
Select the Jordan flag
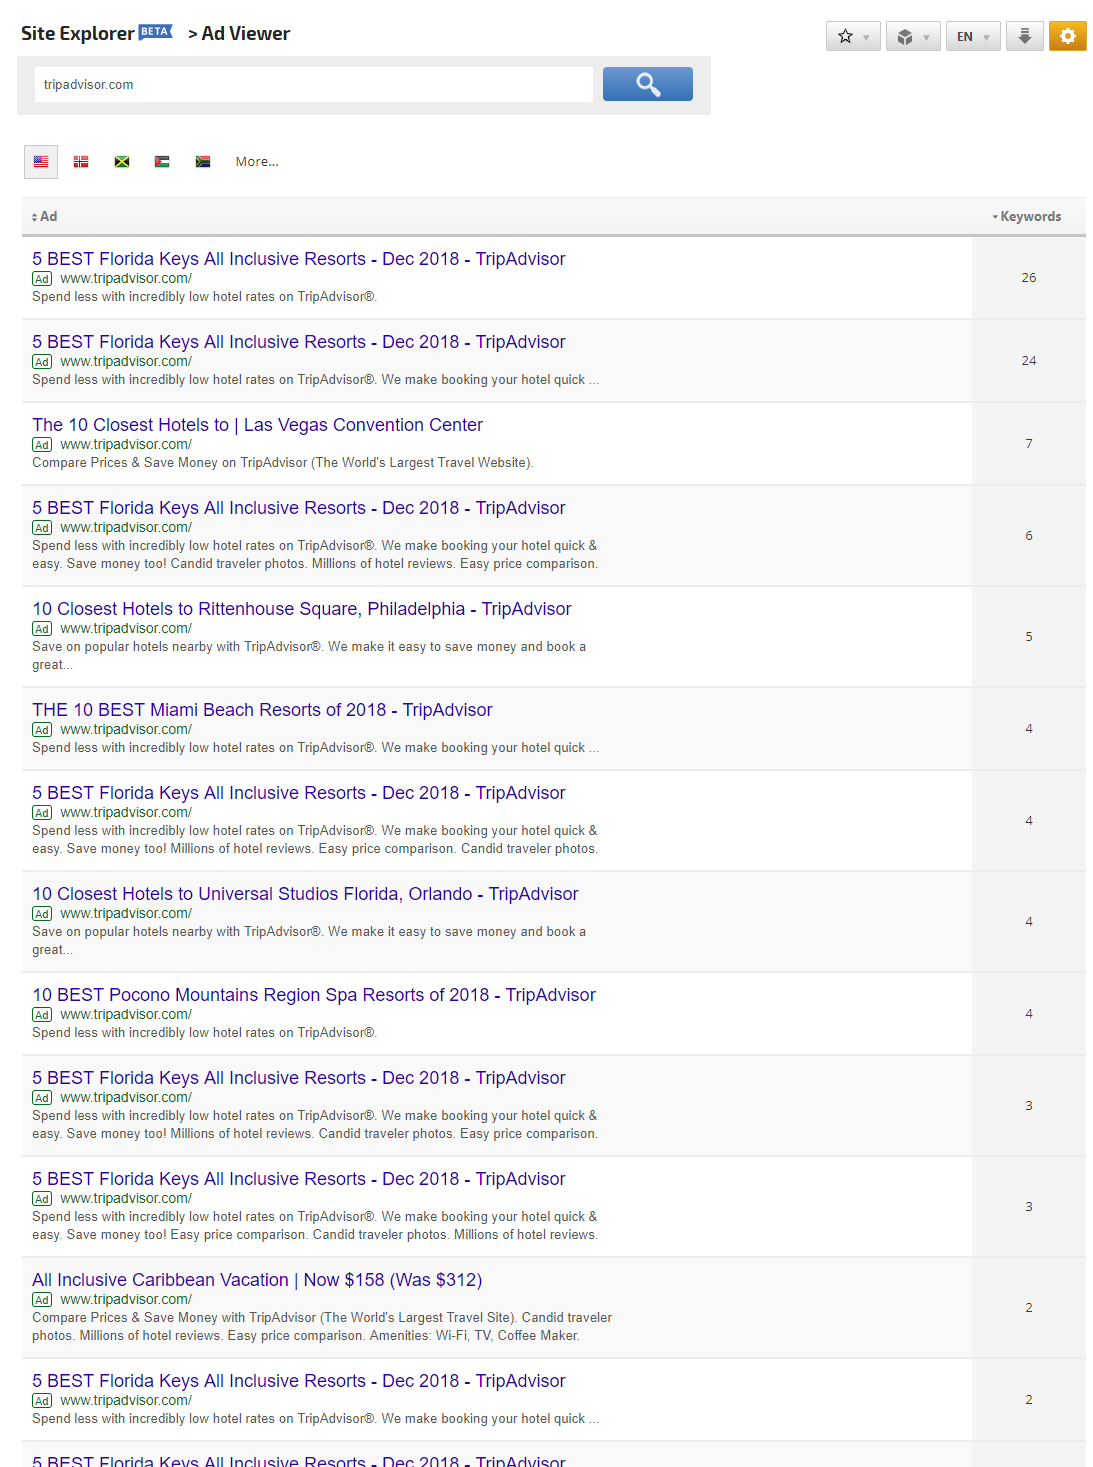162,161
